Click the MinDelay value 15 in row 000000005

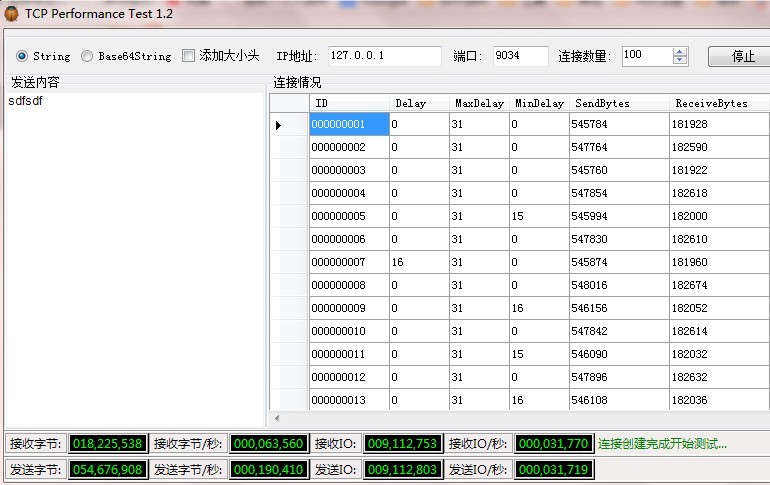pyautogui.click(x=539, y=216)
